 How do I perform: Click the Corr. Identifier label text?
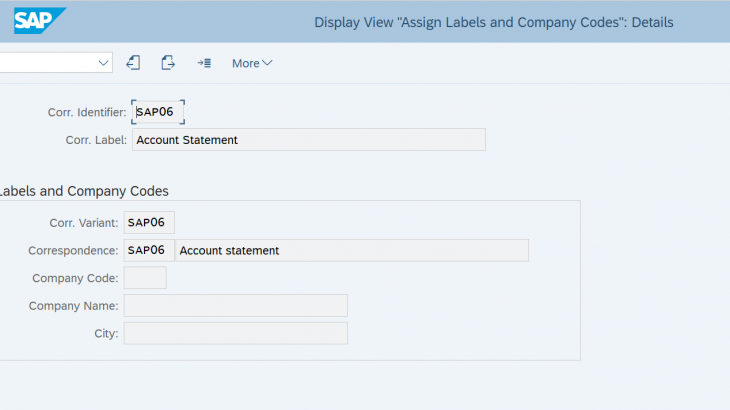pos(87,113)
